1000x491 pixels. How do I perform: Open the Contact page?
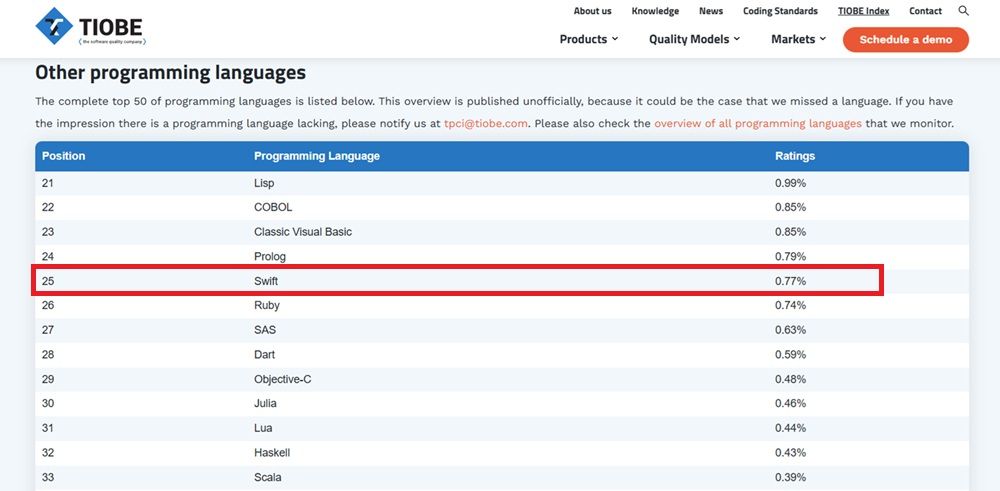tap(925, 11)
